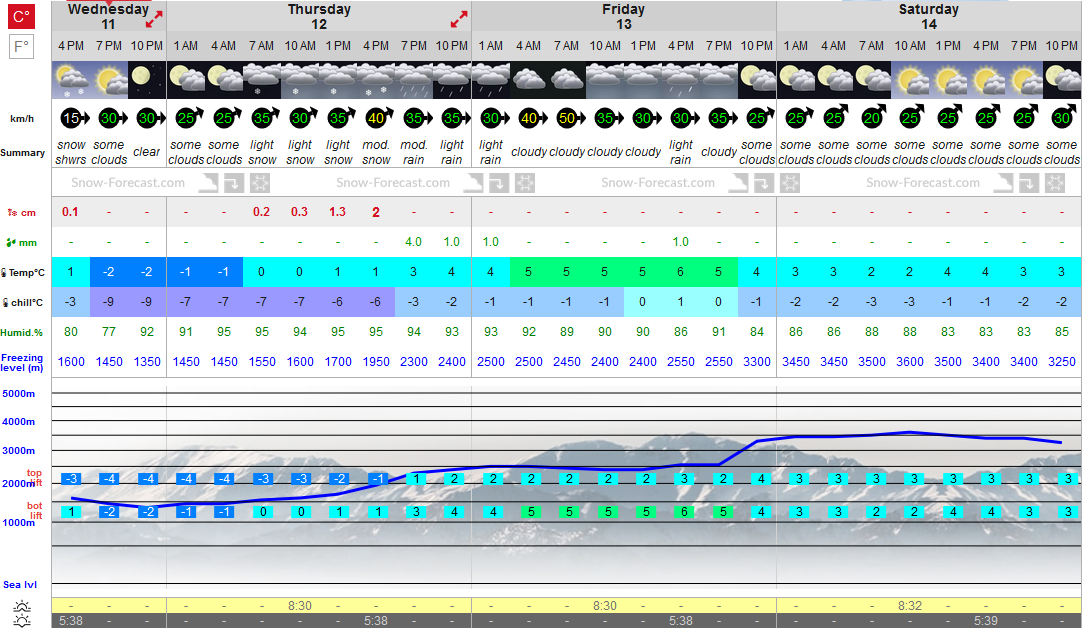Click Wednesday 7 PM chill cell showing -9
The height and width of the screenshot is (634, 1088).
(x=109, y=302)
